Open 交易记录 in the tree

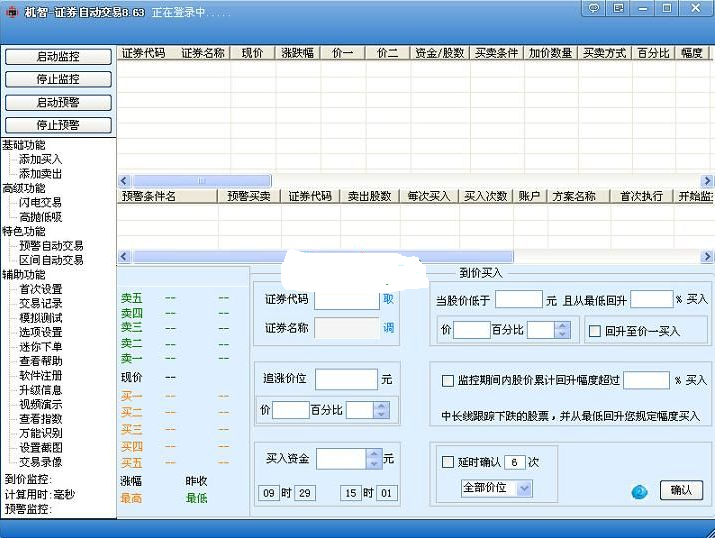[x=40, y=303]
